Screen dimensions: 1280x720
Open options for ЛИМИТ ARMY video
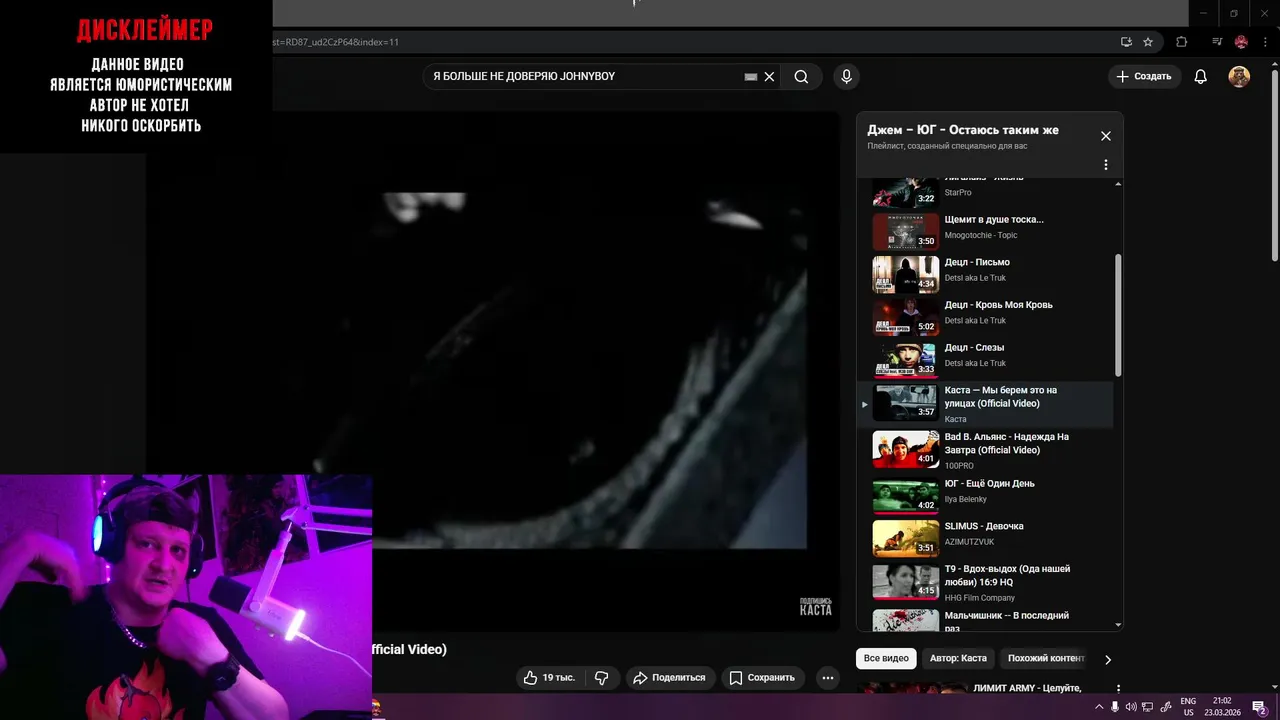pyautogui.click(x=1118, y=689)
